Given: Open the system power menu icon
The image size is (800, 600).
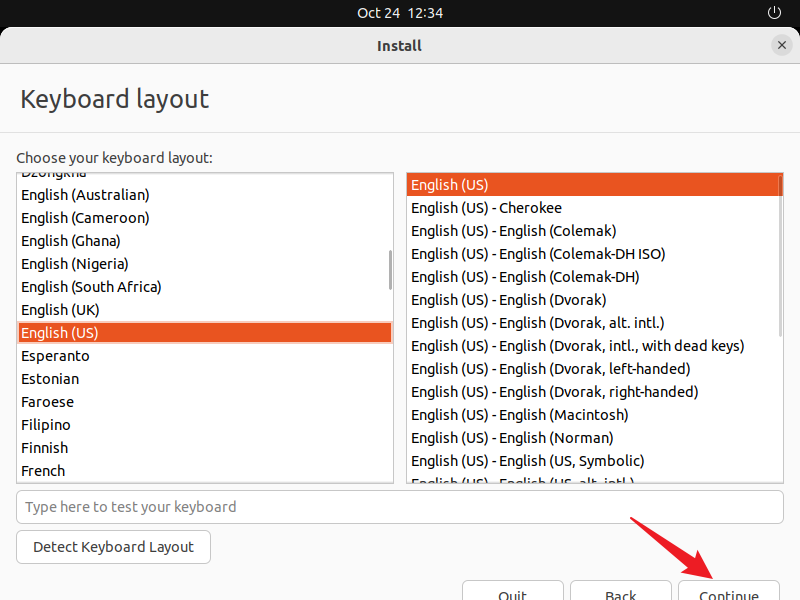Looking at the screenshot, I should [773, 13].
